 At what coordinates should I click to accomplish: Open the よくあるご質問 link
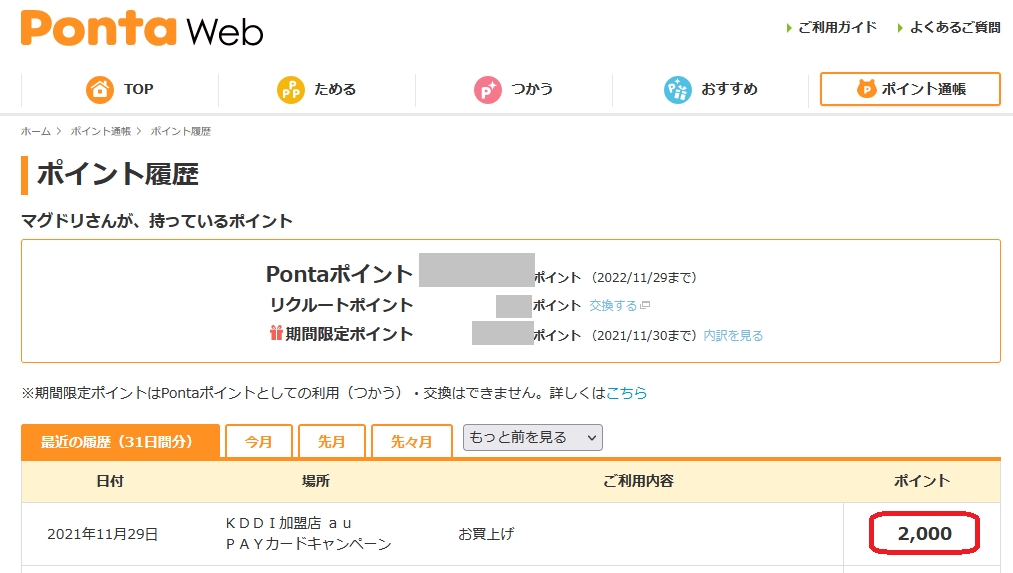(x=954, y=27)
